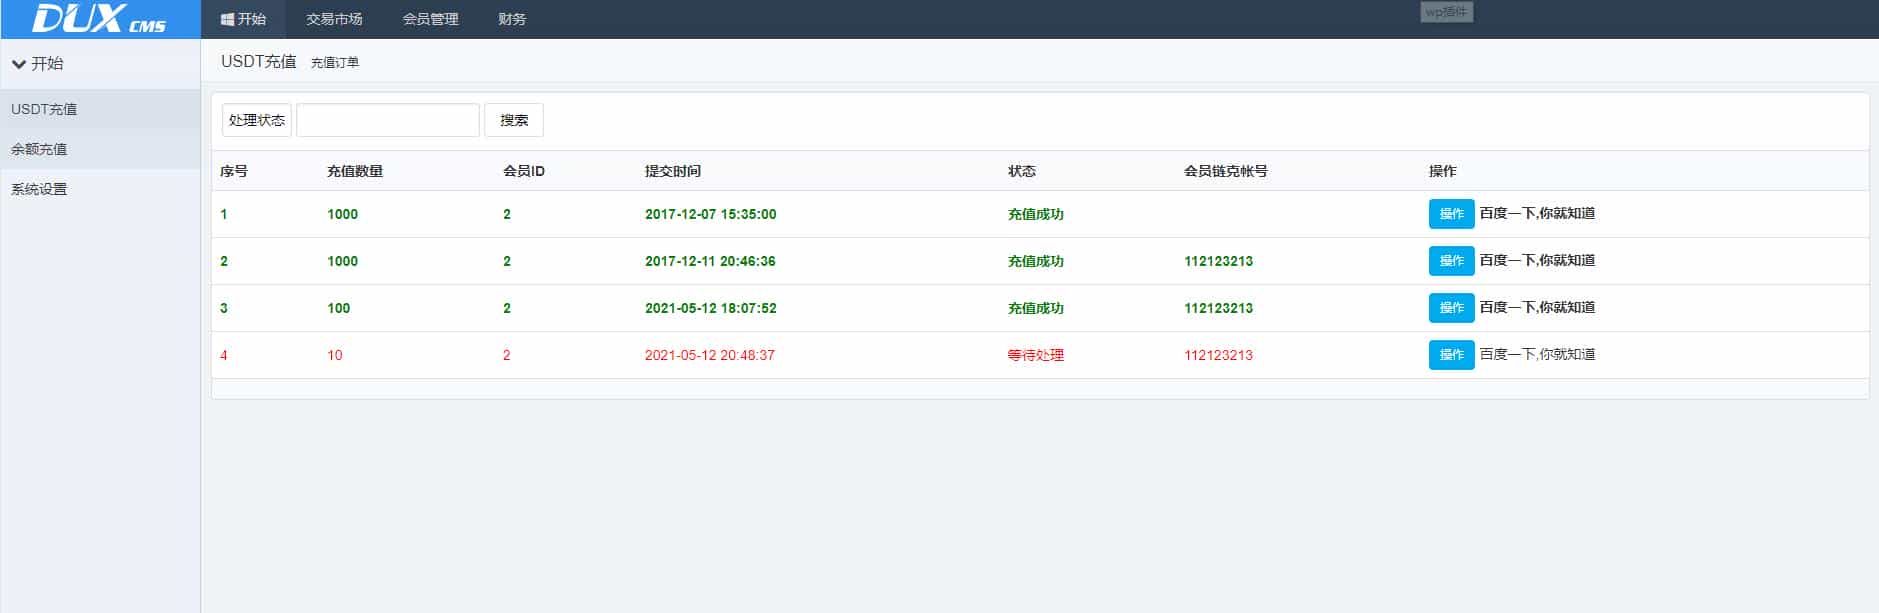
Task: Open the 开始 top navigation tab
Action: coord(243,19)
